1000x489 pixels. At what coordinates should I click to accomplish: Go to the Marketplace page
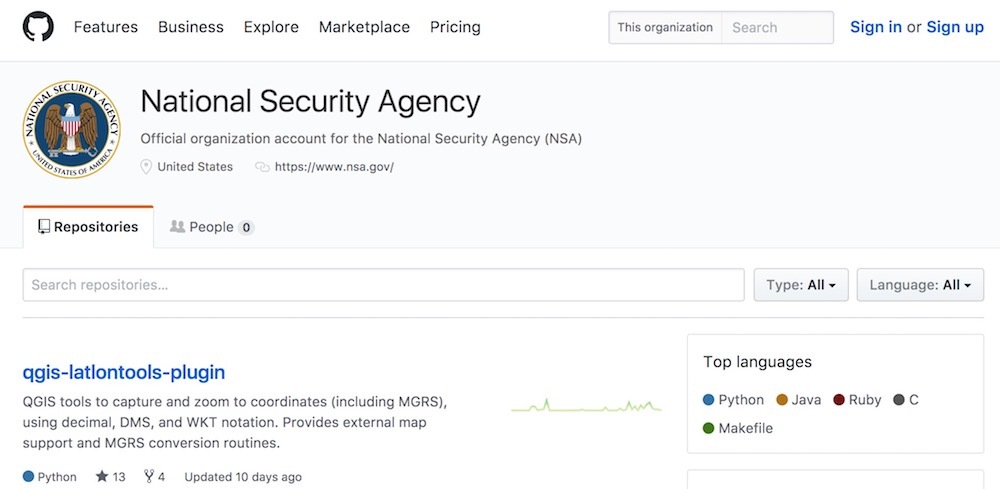[x=364, y=27]
